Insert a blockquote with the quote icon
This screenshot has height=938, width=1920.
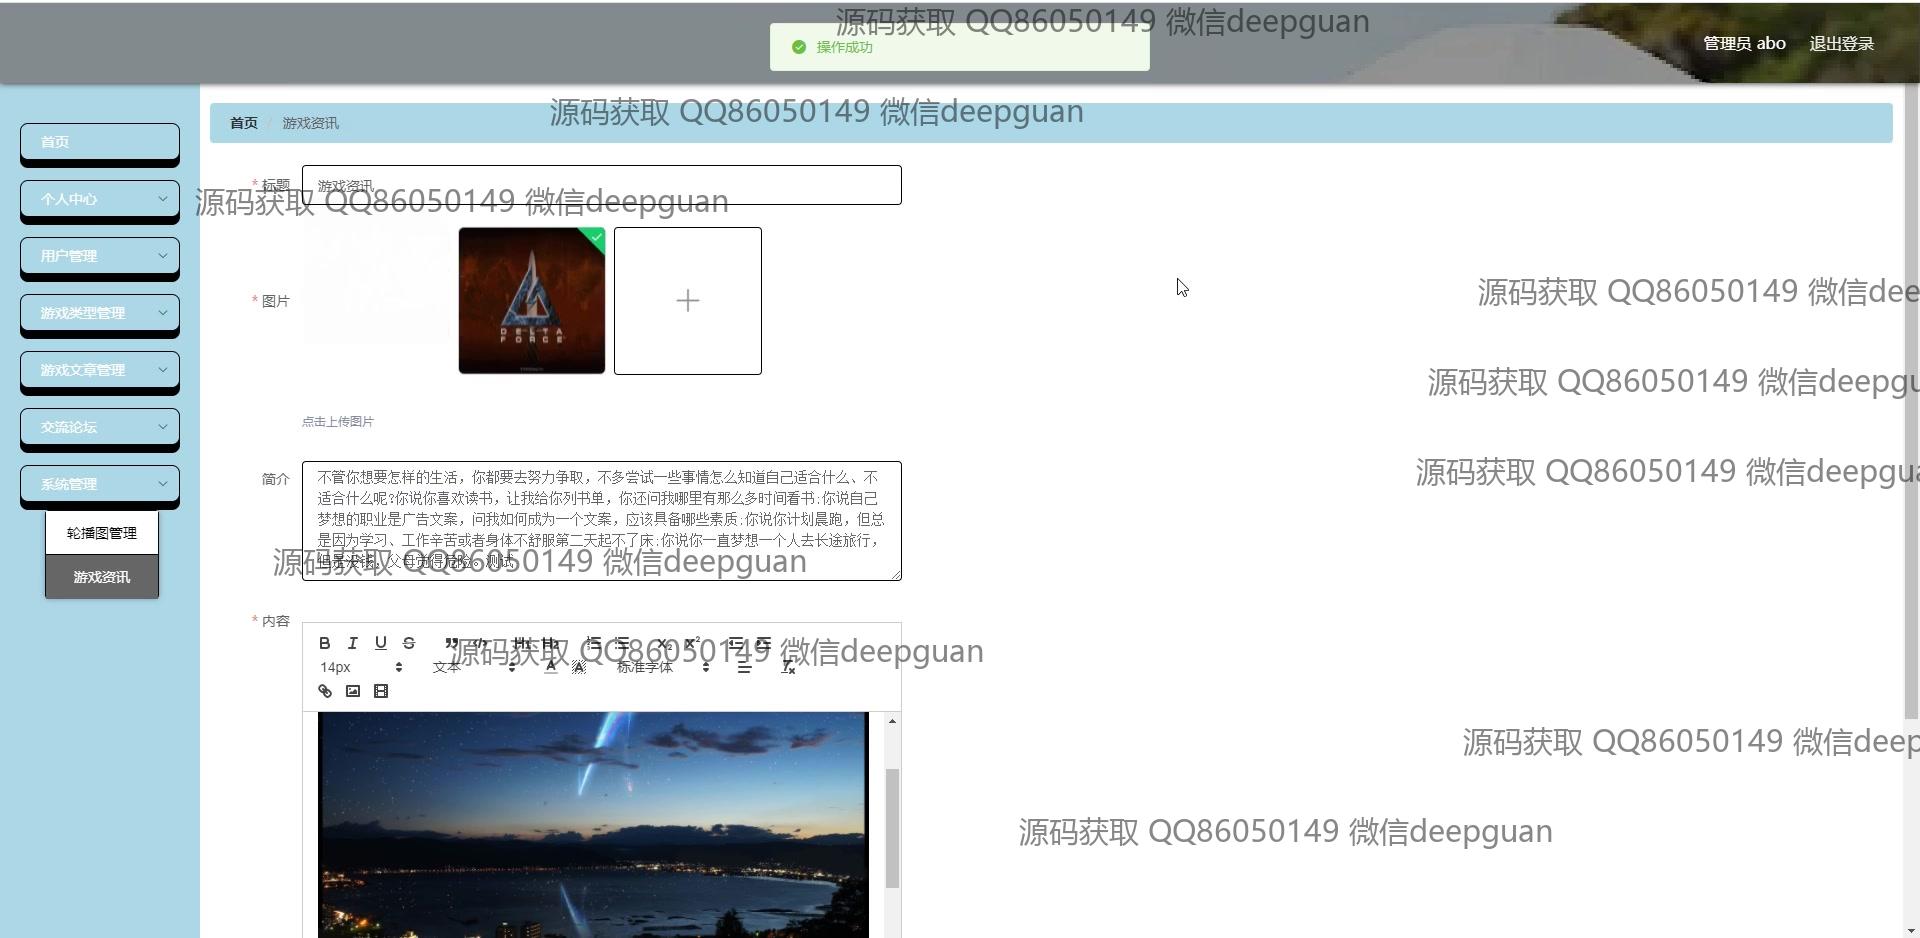point(452,643)
